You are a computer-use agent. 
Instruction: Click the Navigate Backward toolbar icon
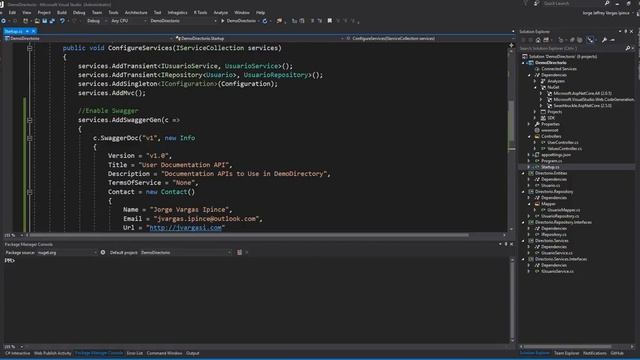tap(3, 21)
